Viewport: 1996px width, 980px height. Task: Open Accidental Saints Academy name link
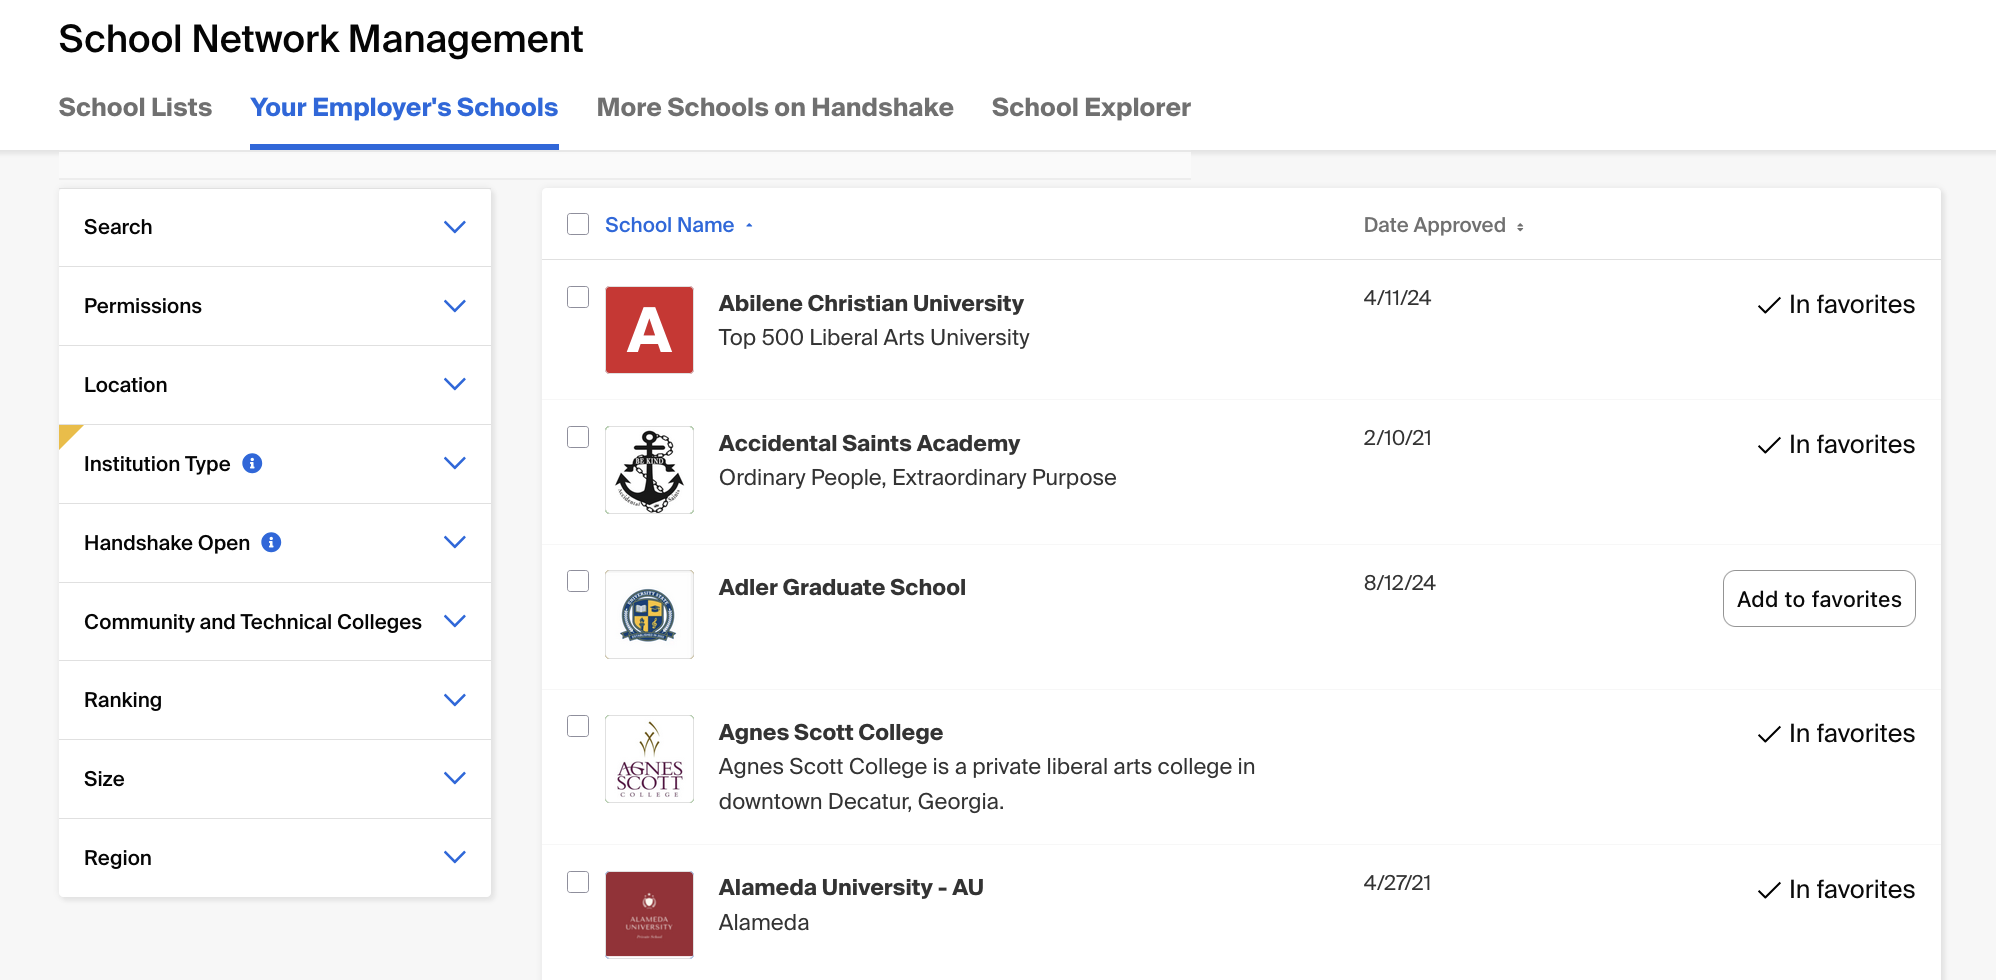869,443
